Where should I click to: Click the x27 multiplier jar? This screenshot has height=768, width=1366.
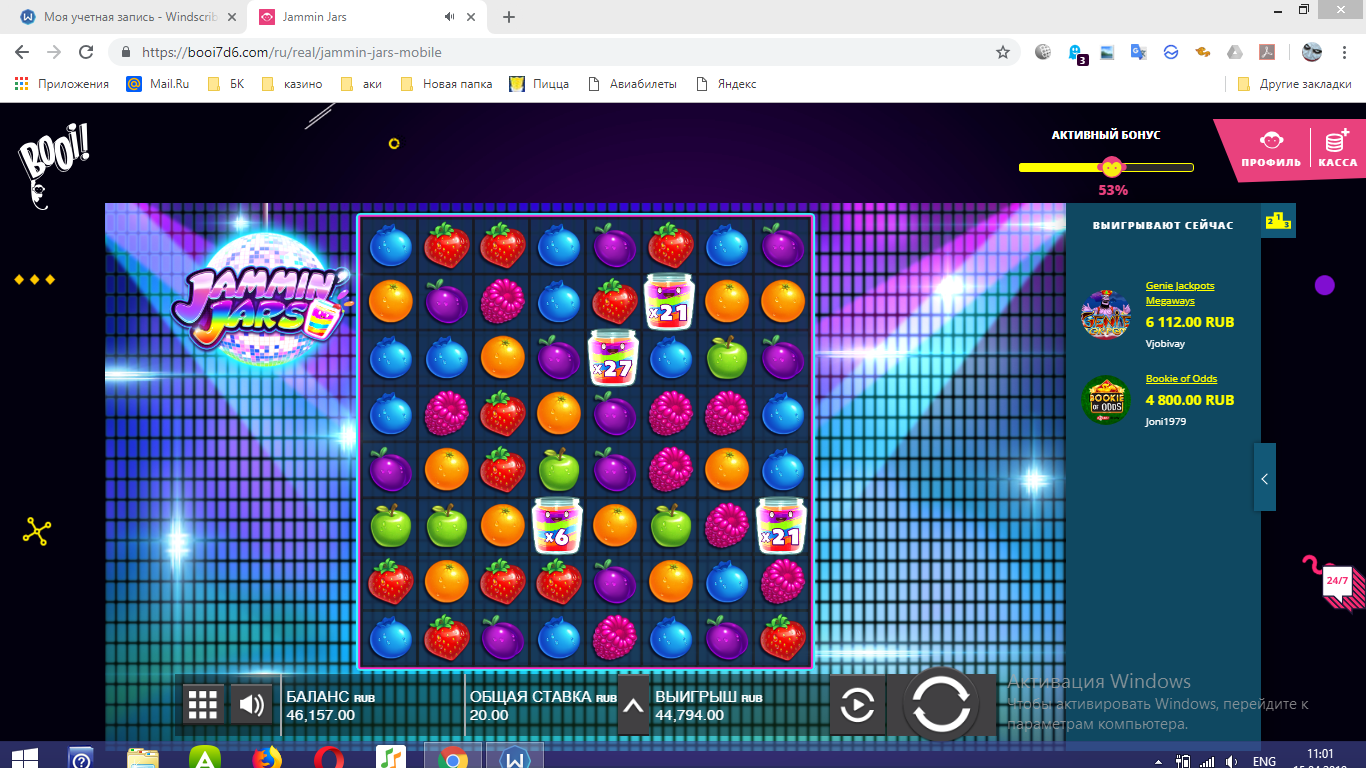(613, 357)
